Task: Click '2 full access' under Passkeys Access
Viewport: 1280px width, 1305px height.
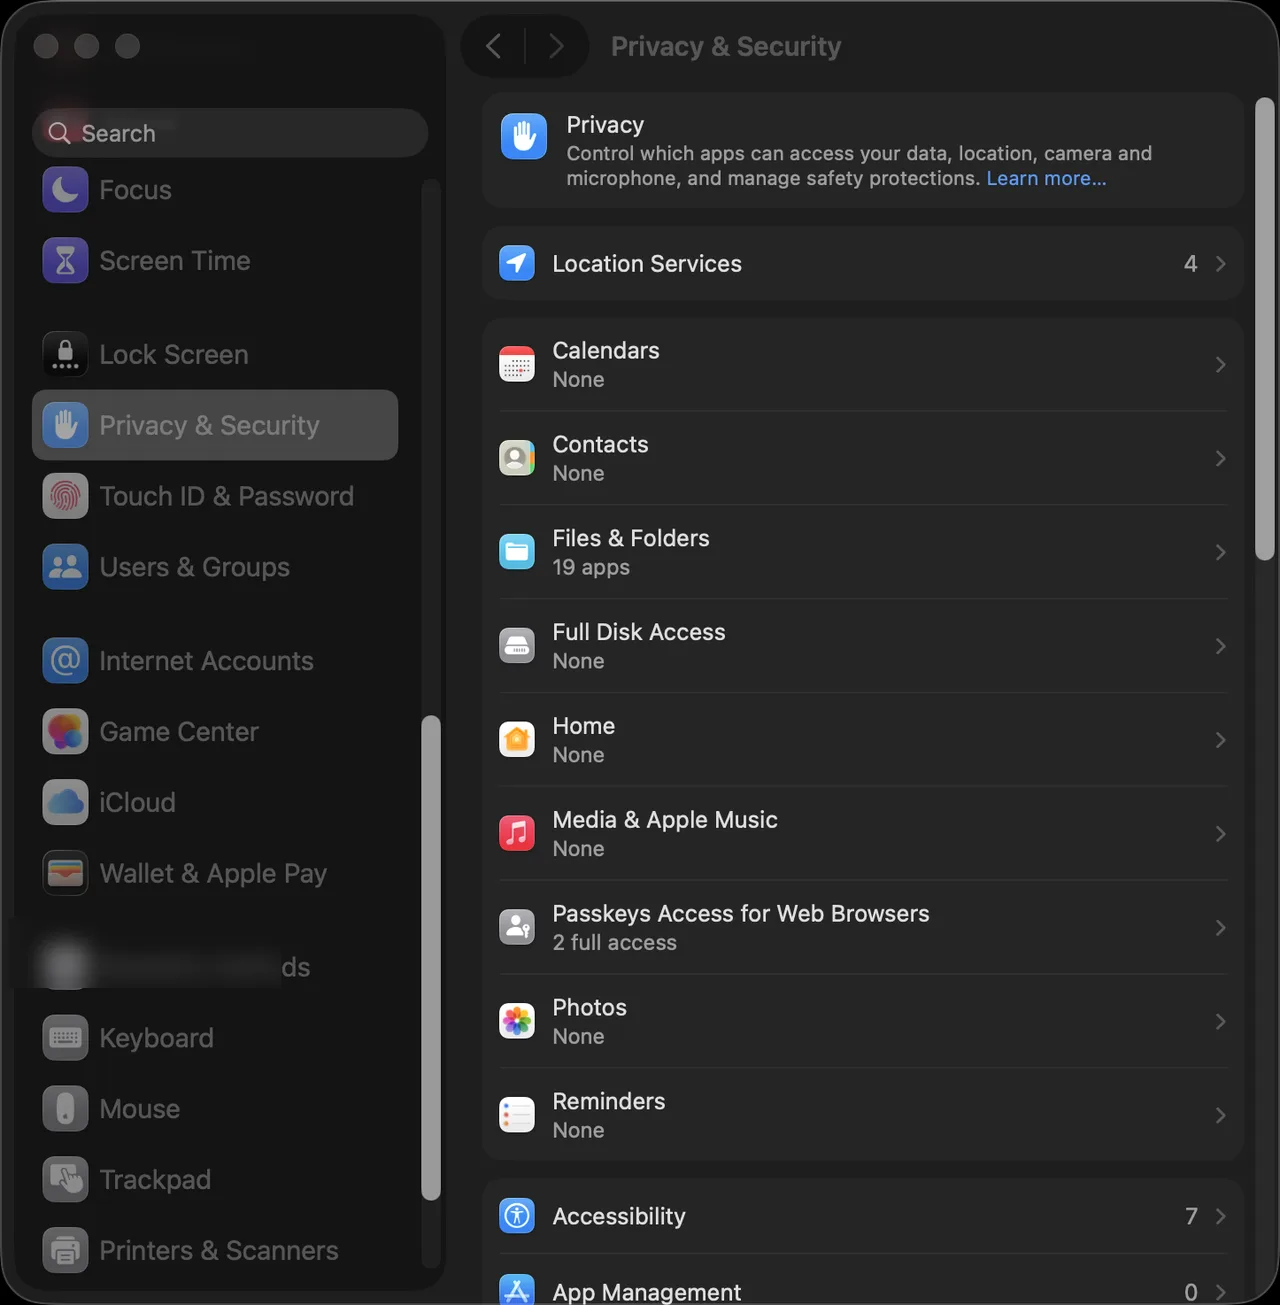Action: pos(614,943)
